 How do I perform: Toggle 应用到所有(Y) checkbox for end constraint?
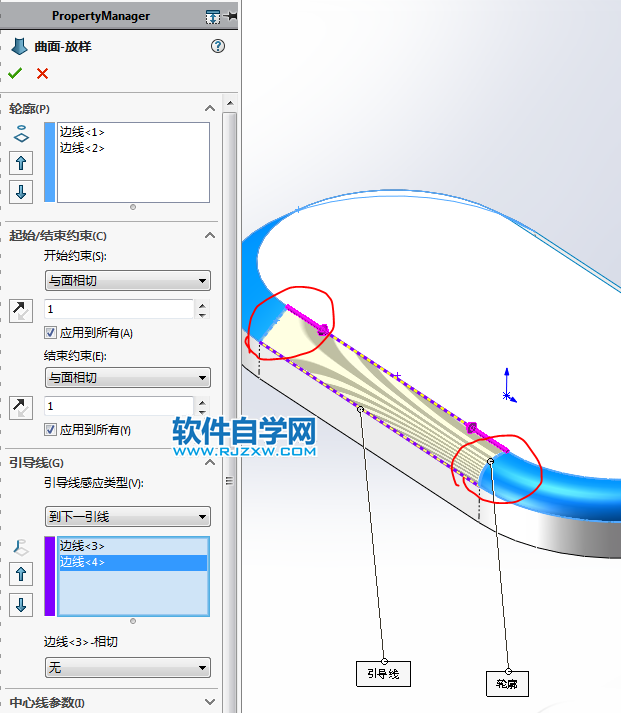[x=51, y=430]
